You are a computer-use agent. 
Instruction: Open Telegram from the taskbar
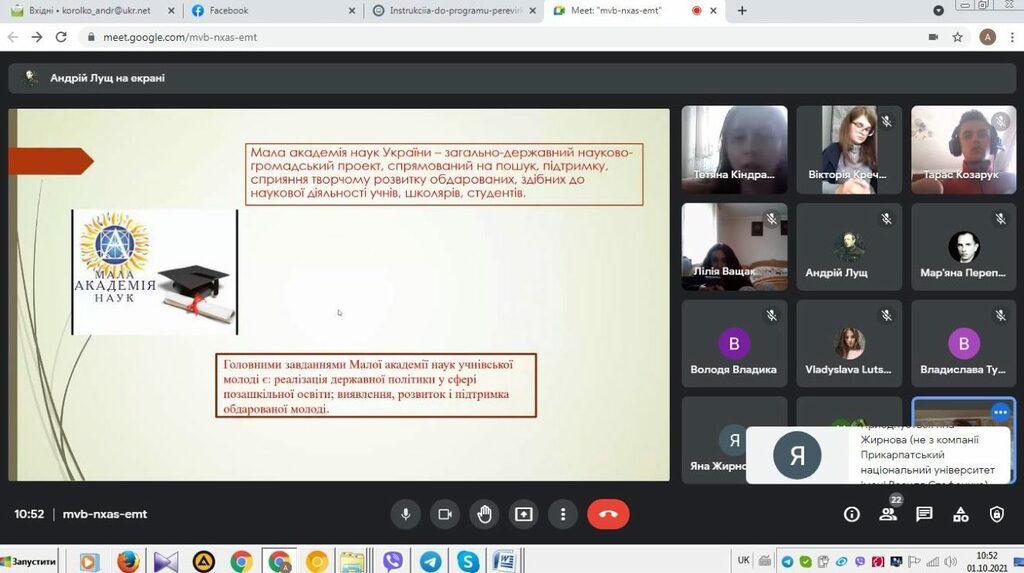coord(430,561)
